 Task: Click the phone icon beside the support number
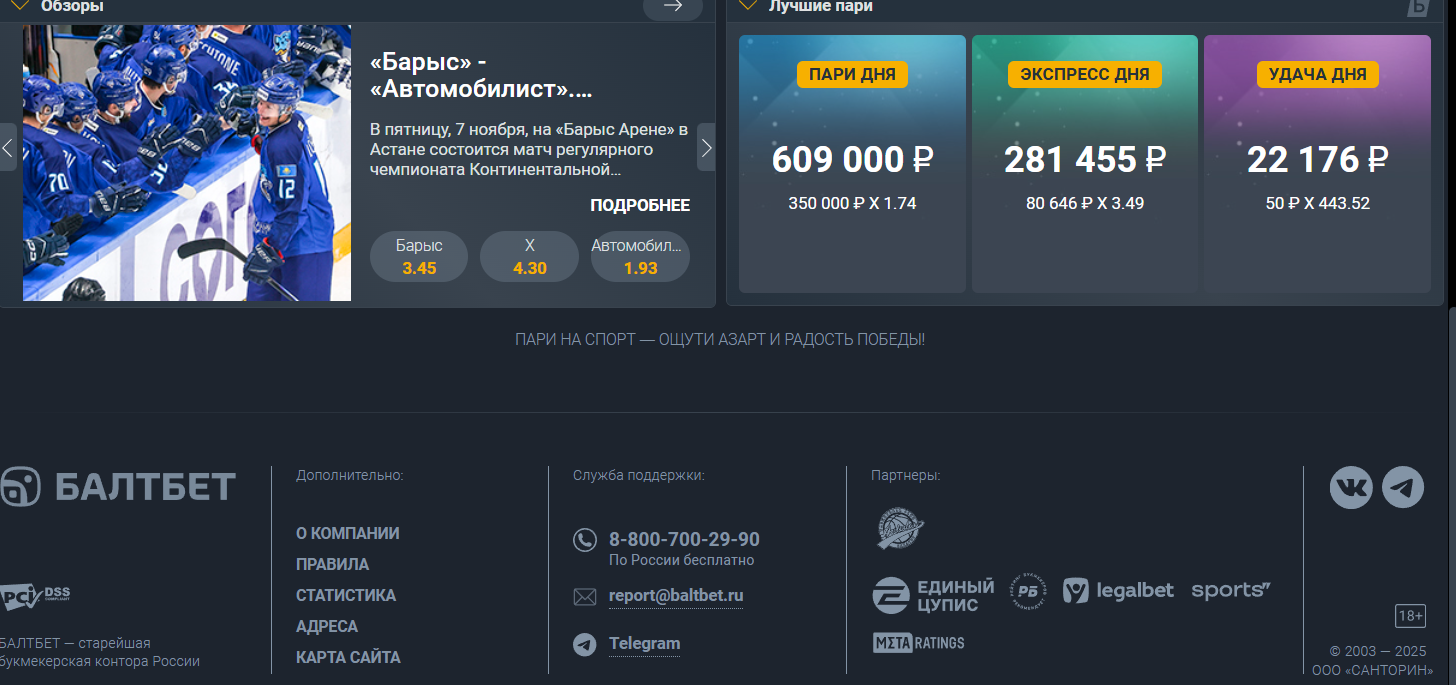pyautogui.click(x=585, y=539)
